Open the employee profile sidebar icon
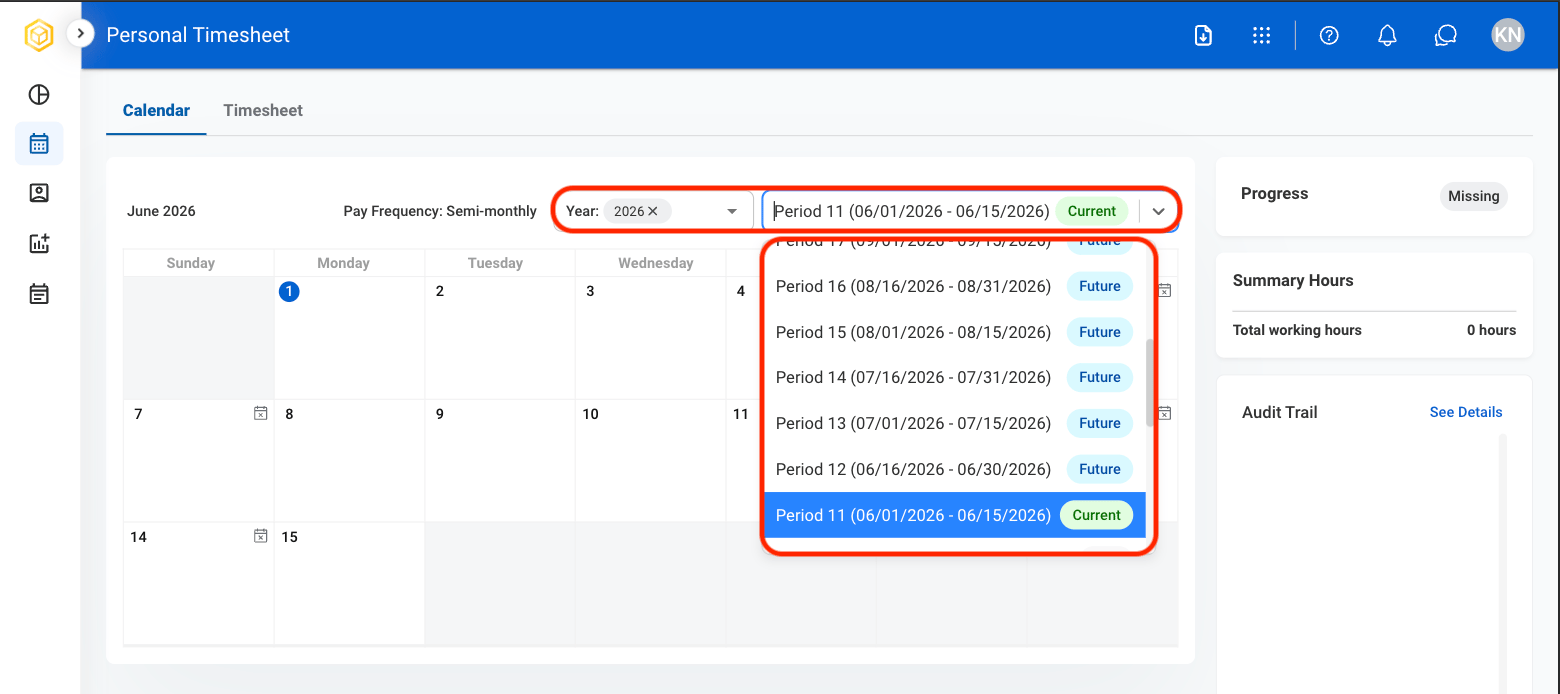The width and height of the screenshot is (1560, 694). point(39,193)
